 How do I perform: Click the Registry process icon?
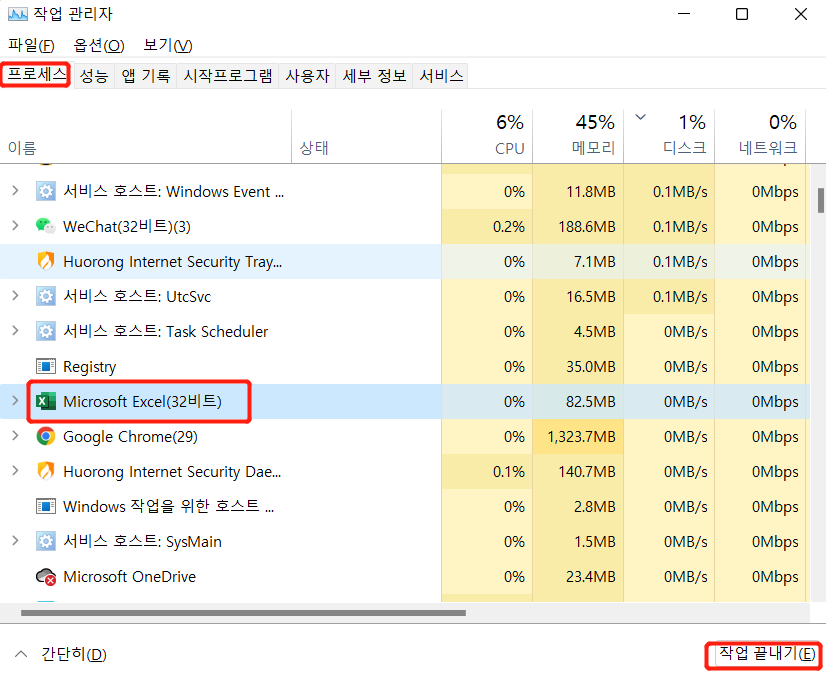[x=44, y=366]
